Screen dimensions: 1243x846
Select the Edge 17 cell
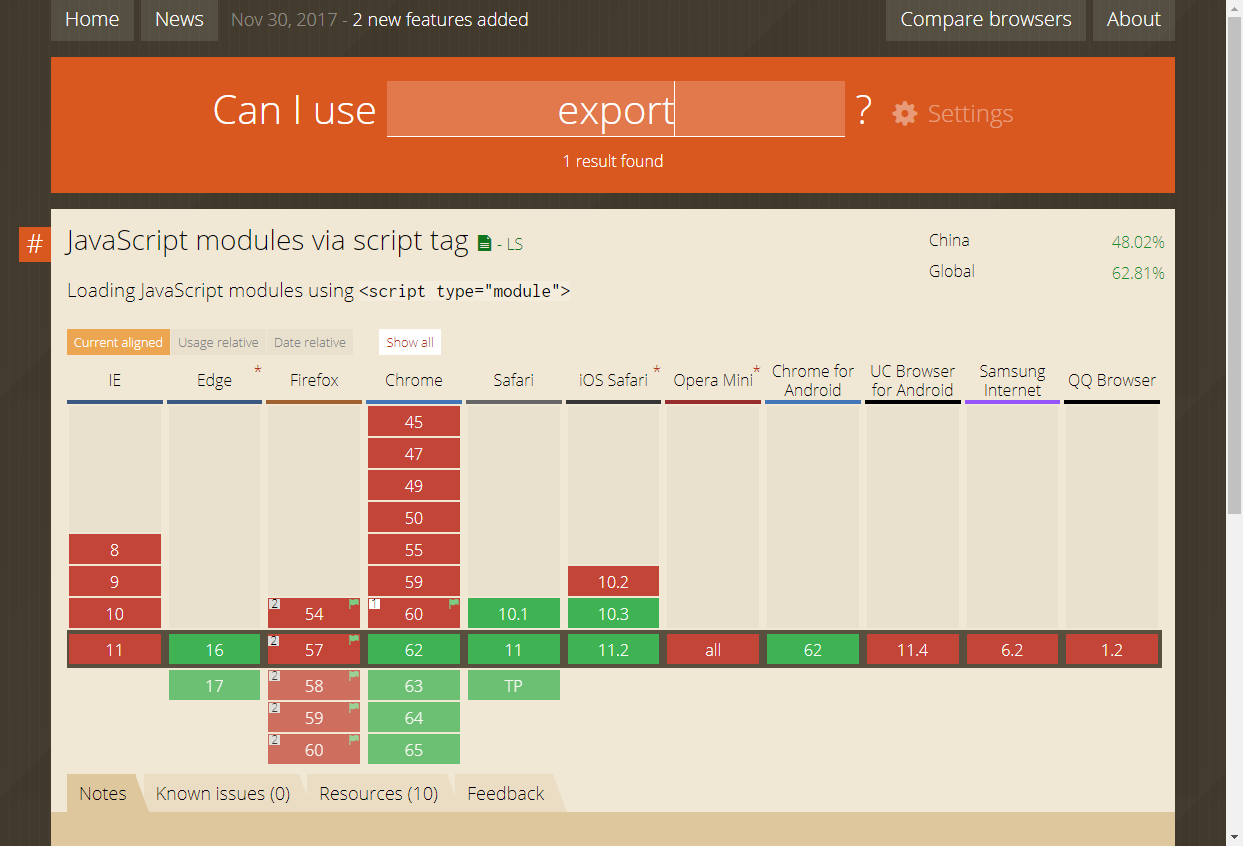[x=215, y=686]
